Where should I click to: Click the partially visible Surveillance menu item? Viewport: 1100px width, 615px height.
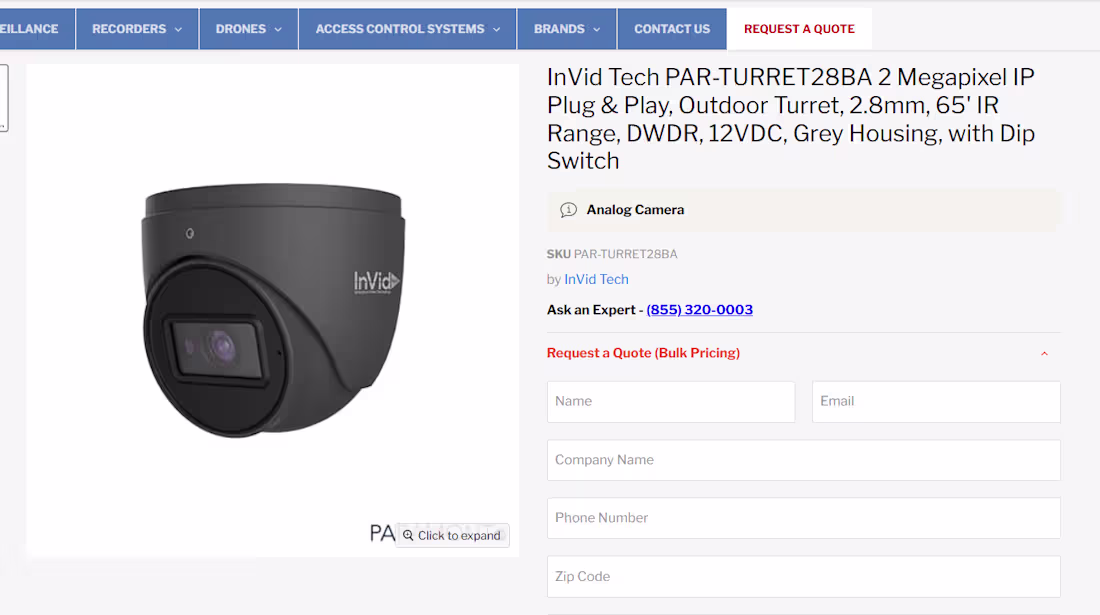[x=35, y=29]
